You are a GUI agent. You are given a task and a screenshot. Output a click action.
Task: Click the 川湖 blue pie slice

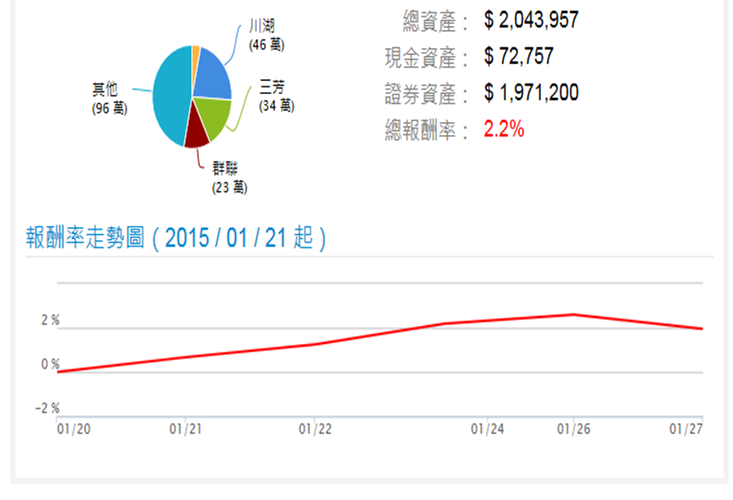pos(212,76)
